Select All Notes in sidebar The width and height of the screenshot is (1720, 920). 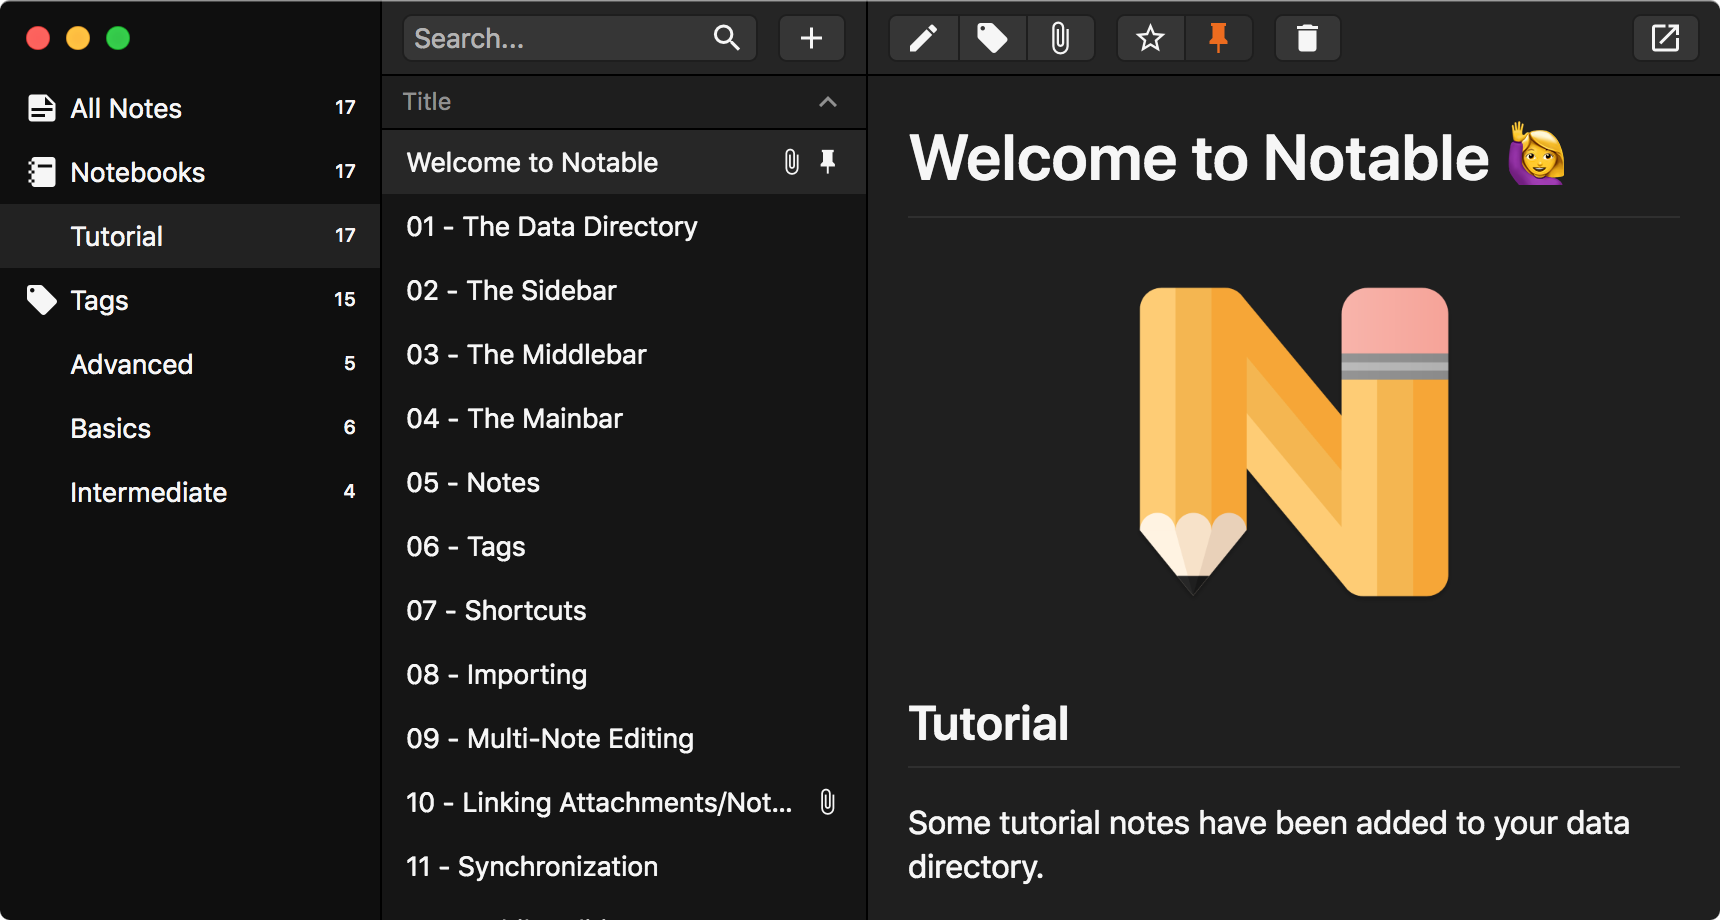(190, 108)
